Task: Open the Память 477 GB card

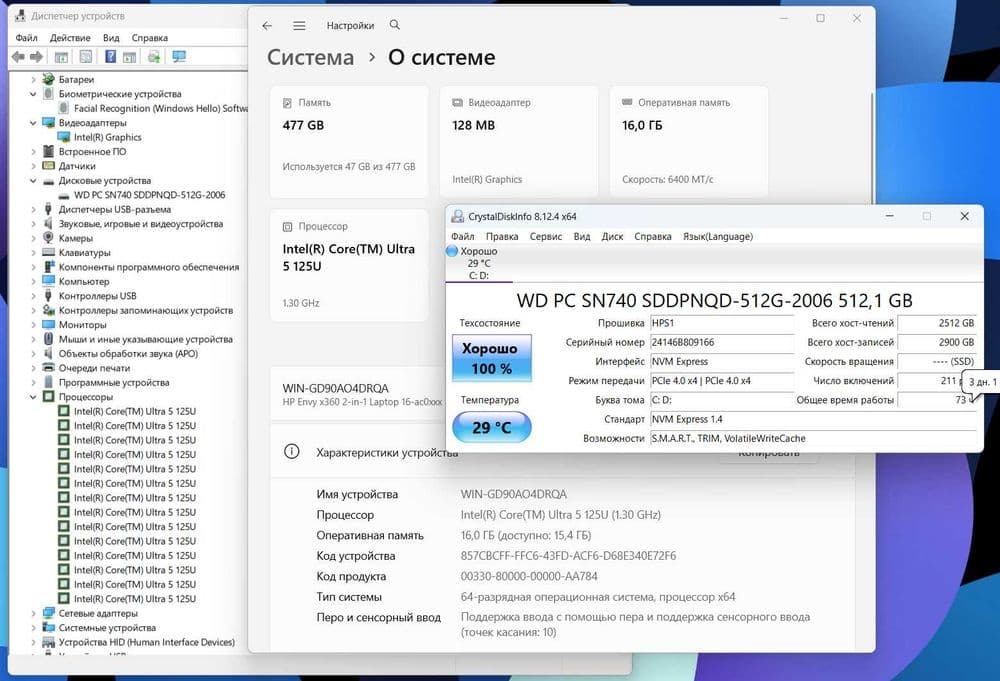Action: click(349, 142)
